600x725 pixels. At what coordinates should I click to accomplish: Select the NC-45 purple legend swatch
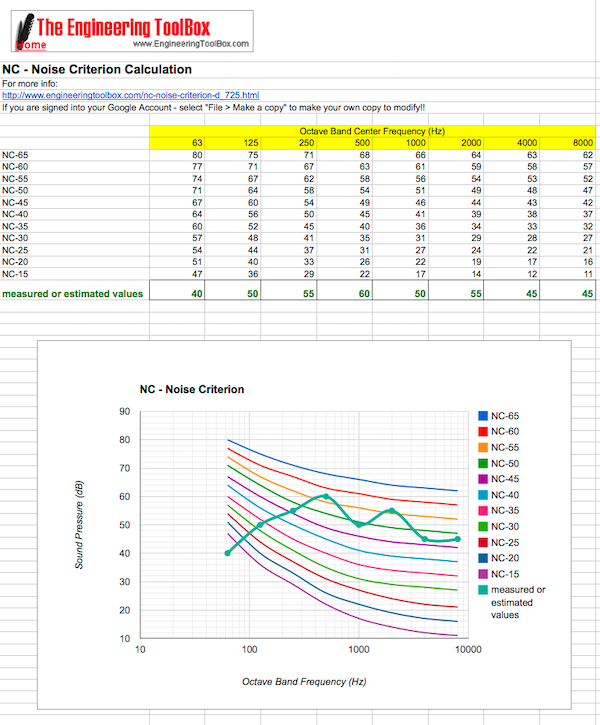pyautogui.click(x=483, y=479)
